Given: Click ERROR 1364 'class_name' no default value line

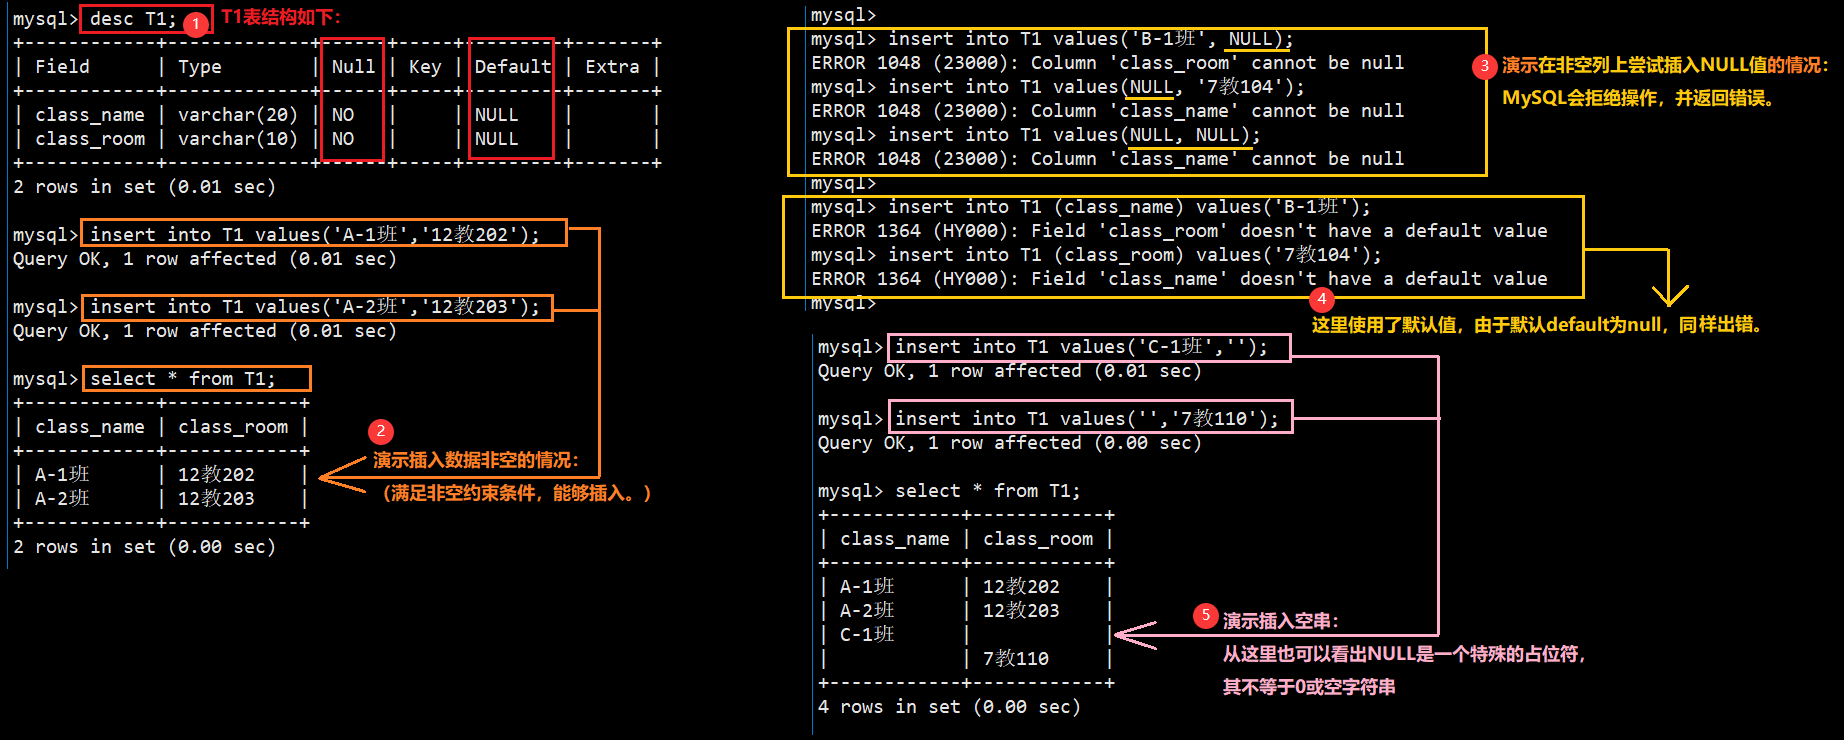Looking at the screenshot, I should pos(1179,279).
